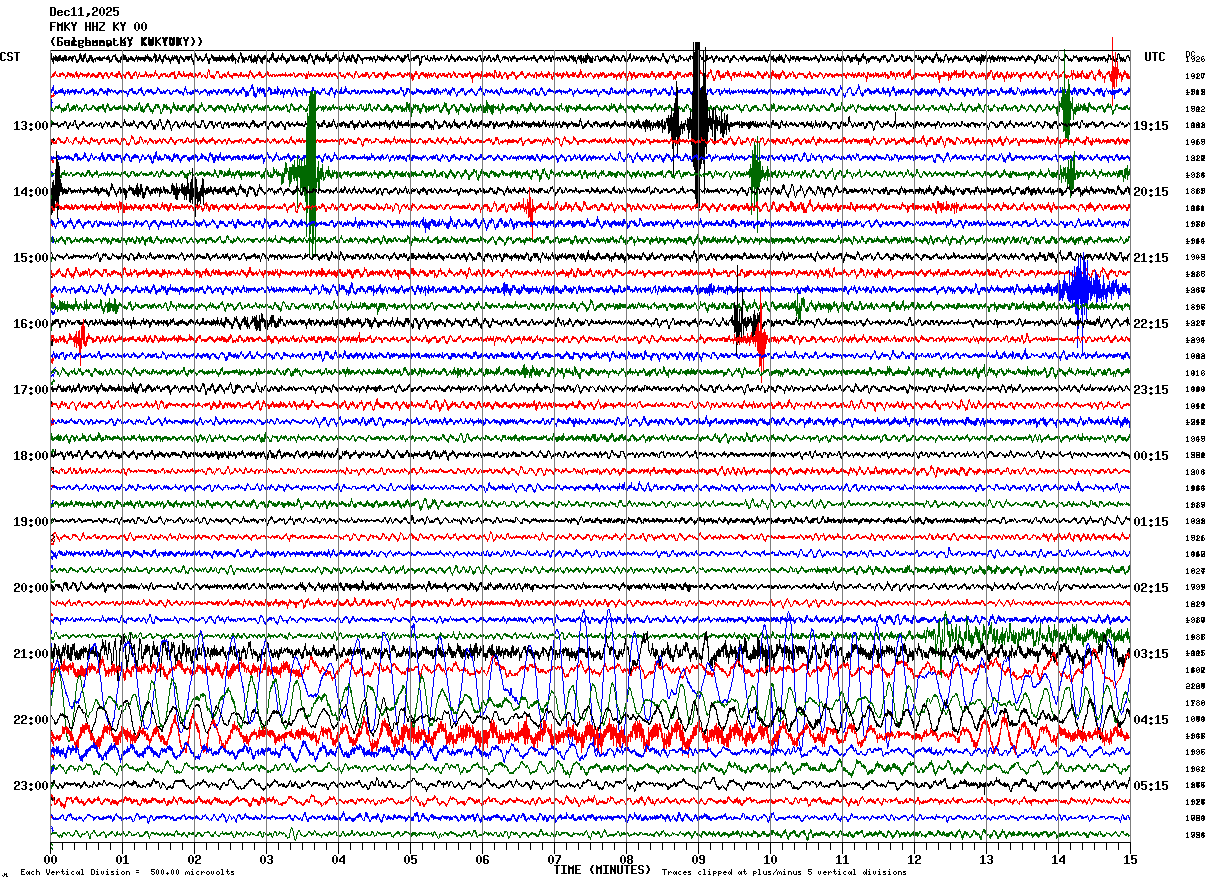
Task: Click the CST timezone label
Action: click(10, 57)
